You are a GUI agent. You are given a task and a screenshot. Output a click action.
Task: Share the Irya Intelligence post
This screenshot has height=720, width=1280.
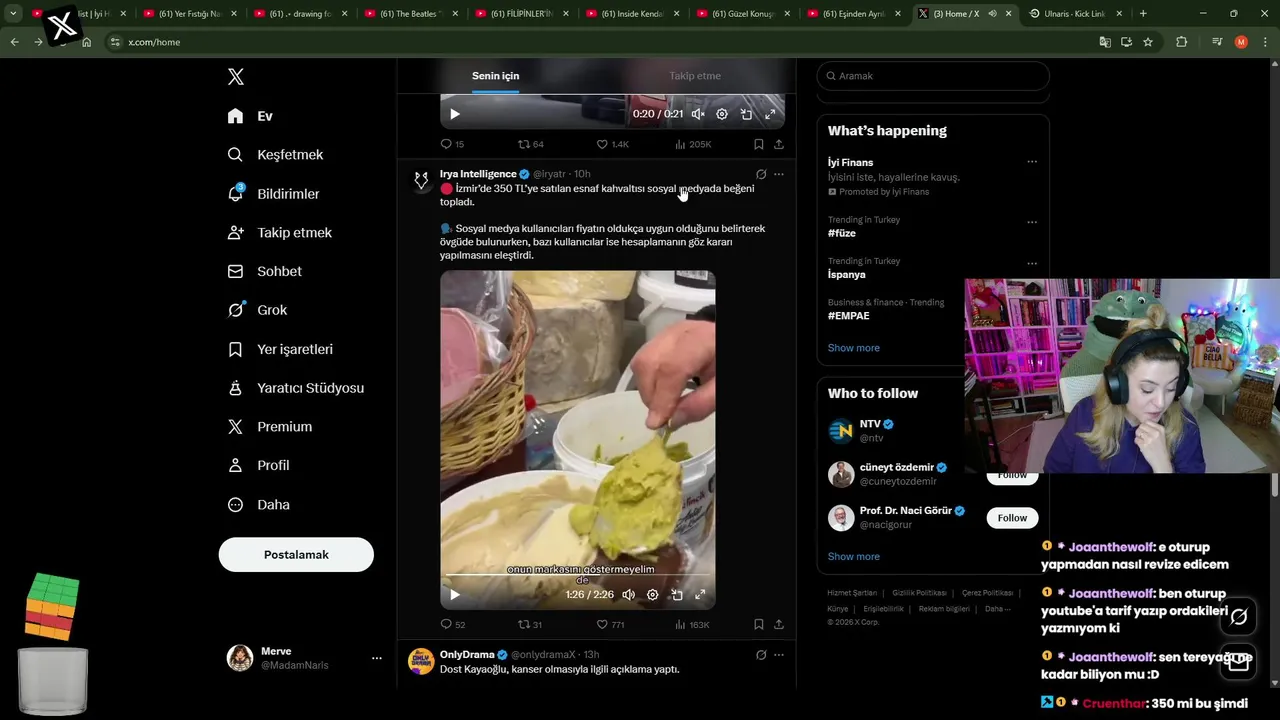(x=779, y=624)
